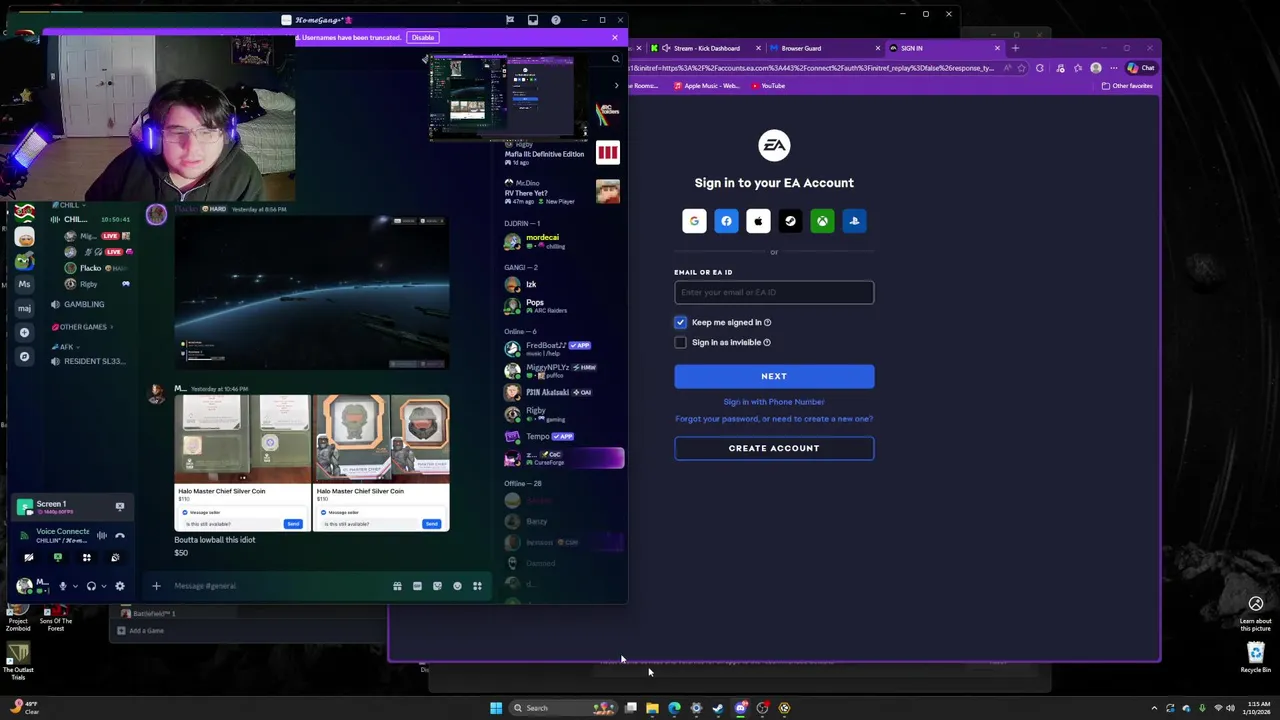Open Discord user settings gear

pyautogui.click(x=120, y=586)
